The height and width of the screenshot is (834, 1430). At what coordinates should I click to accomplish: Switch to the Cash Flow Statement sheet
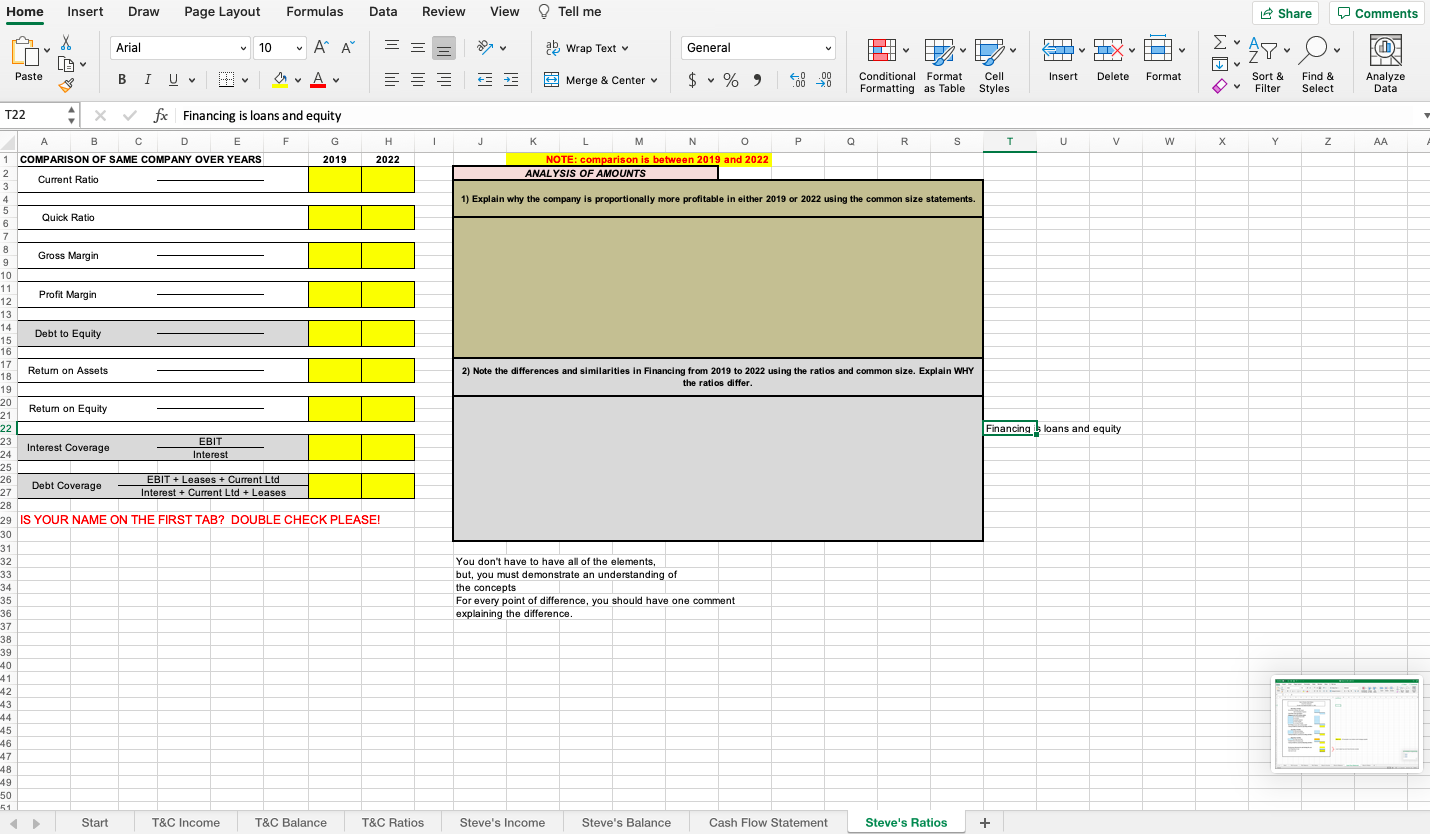(767, 822)
